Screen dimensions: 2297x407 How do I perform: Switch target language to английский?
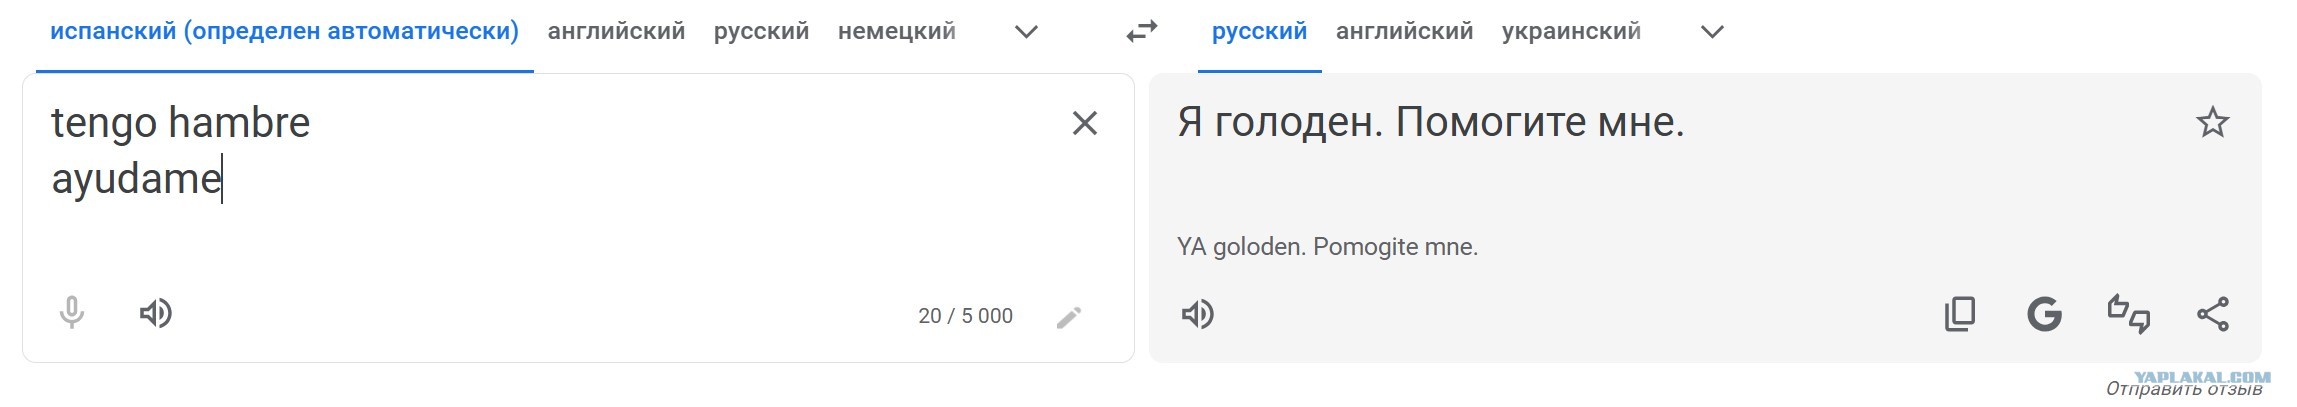tap(1405, 32)
